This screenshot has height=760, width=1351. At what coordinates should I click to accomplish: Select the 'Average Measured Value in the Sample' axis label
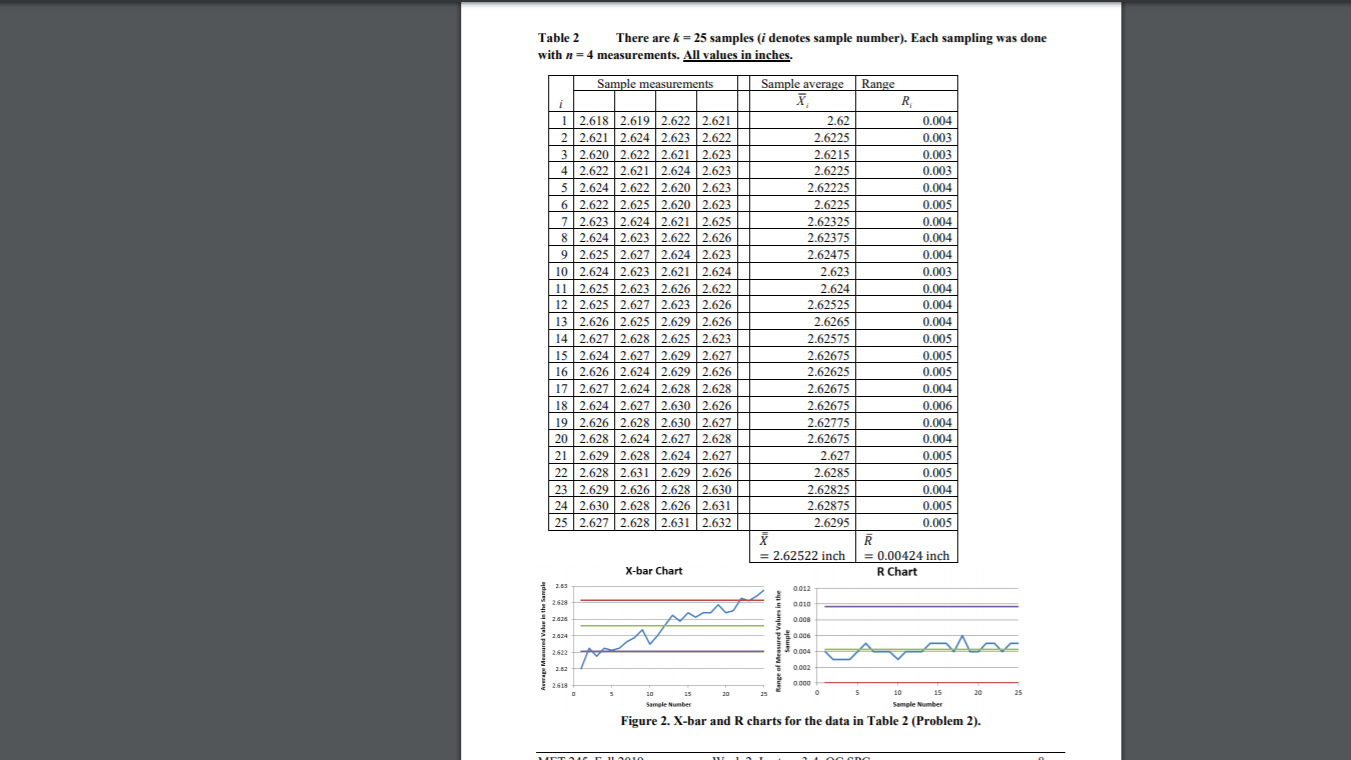[x=544, y=635]
